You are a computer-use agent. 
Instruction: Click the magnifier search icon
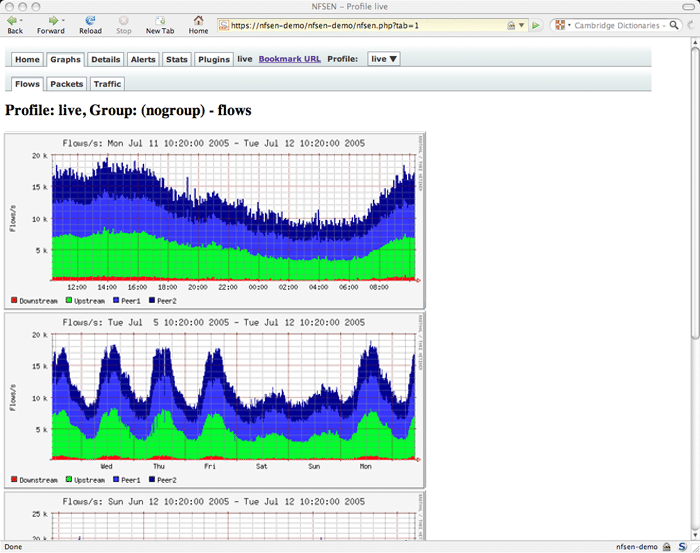pos(674,25)
